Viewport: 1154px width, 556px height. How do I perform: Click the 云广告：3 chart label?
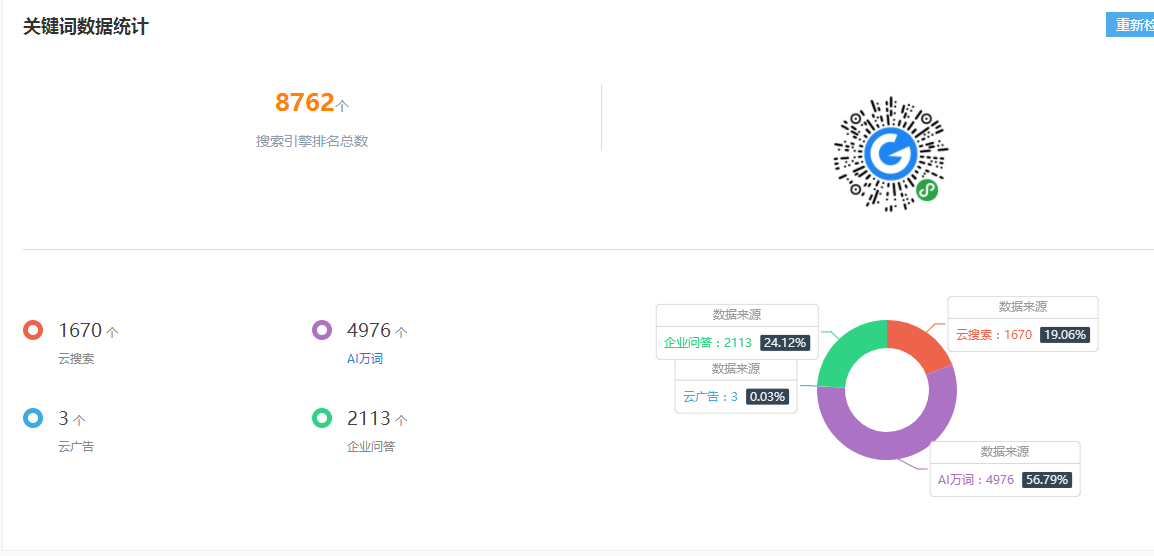[x=710, y=396]
